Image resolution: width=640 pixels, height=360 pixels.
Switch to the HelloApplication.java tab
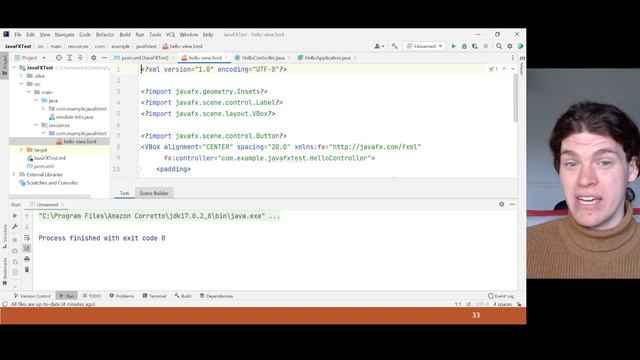(x=327, y=58)
